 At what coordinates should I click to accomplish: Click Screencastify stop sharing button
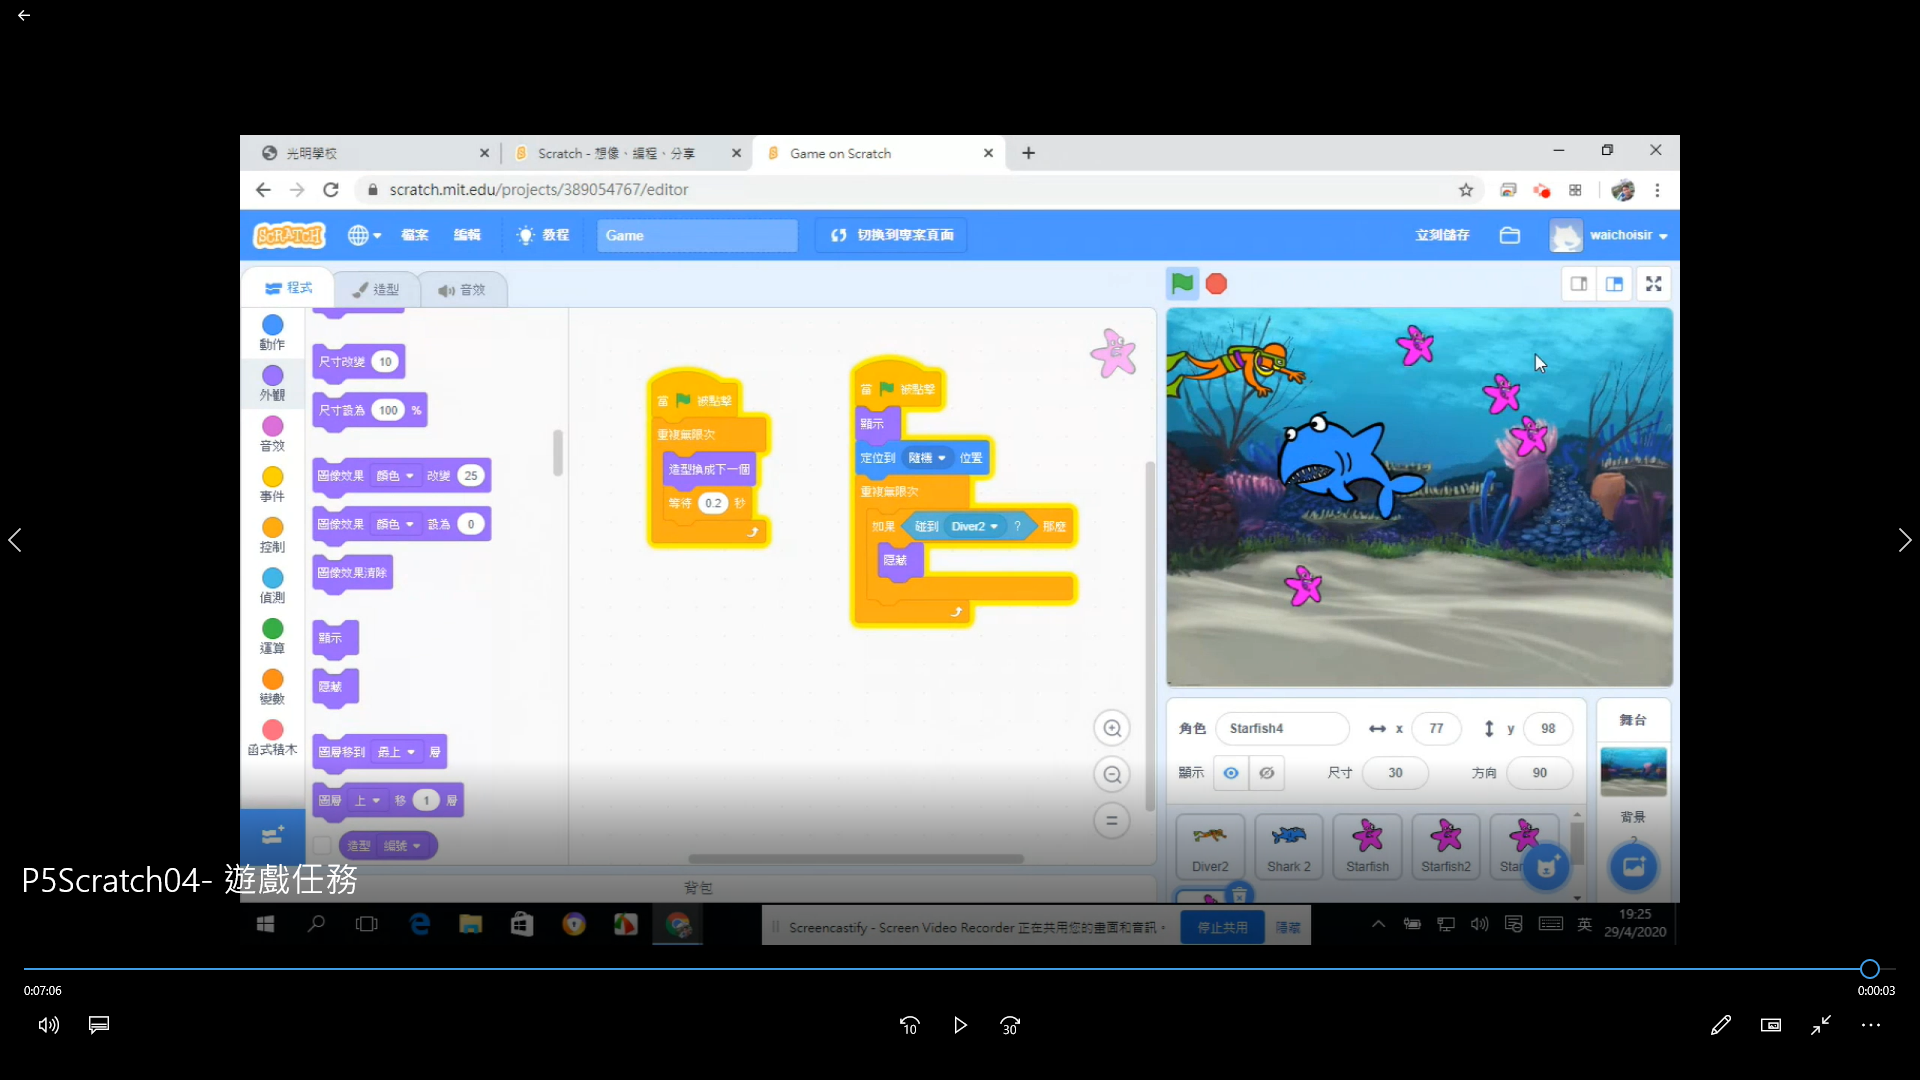pyautogui.click(x=1222, y=927)
